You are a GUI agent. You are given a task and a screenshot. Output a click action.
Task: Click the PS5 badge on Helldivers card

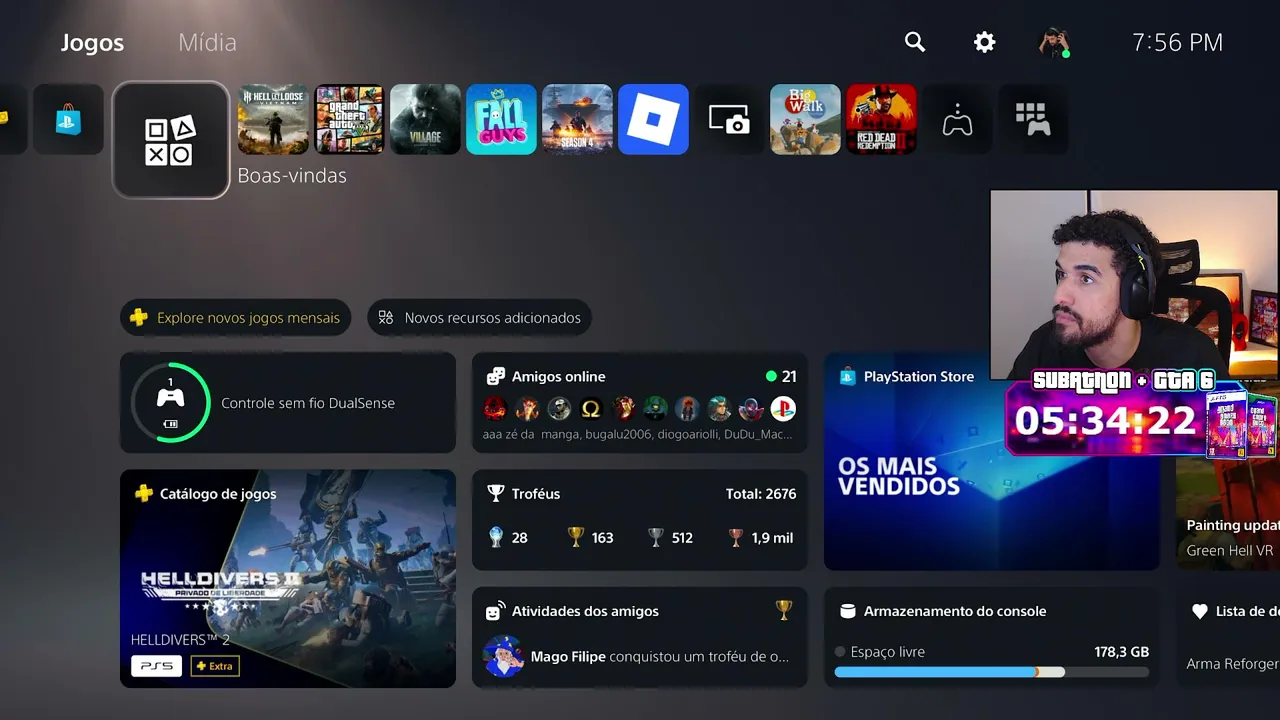point(156,666)
